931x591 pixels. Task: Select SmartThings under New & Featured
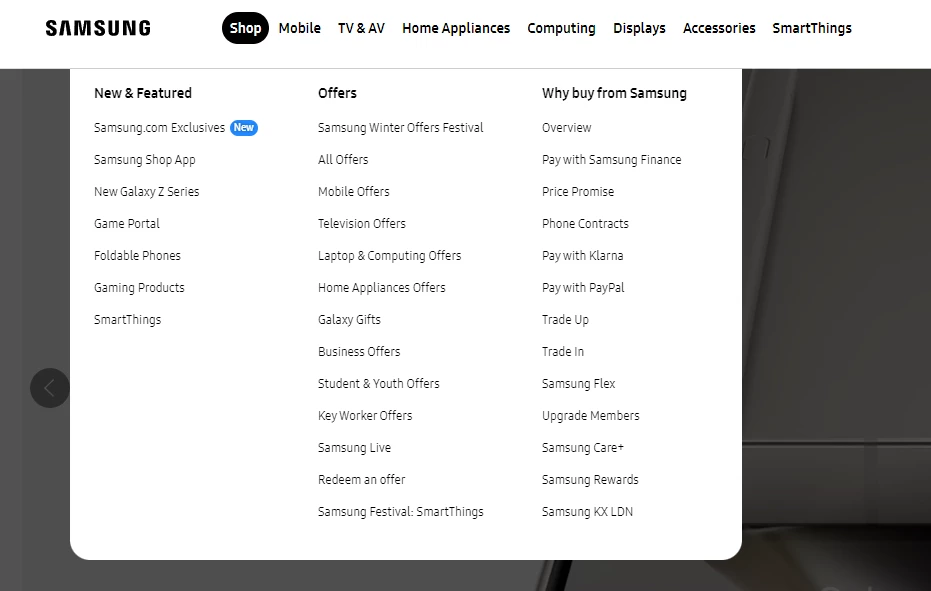click(127, 320)
